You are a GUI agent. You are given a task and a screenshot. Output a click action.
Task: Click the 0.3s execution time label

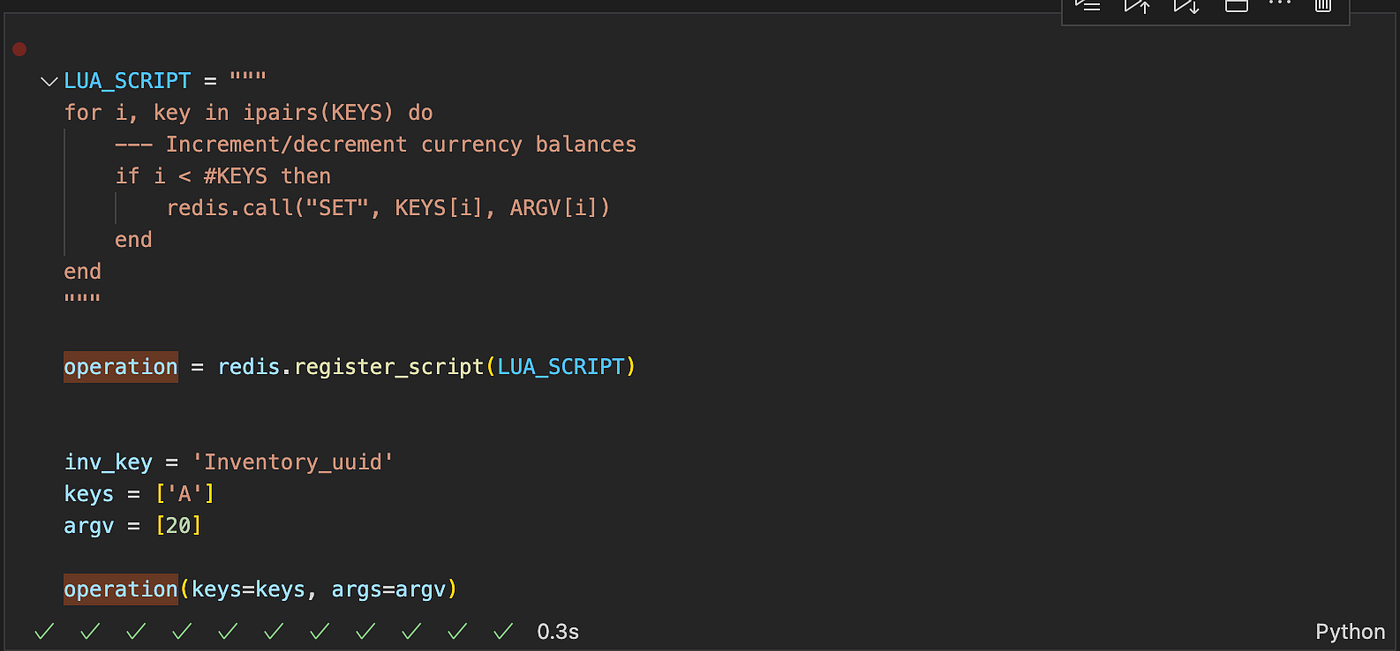[558, 631]
